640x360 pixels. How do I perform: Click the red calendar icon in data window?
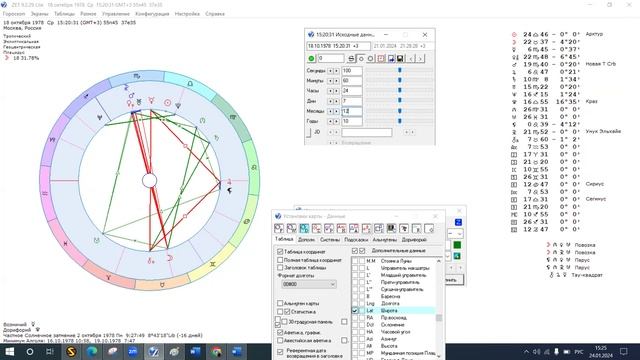381,58
